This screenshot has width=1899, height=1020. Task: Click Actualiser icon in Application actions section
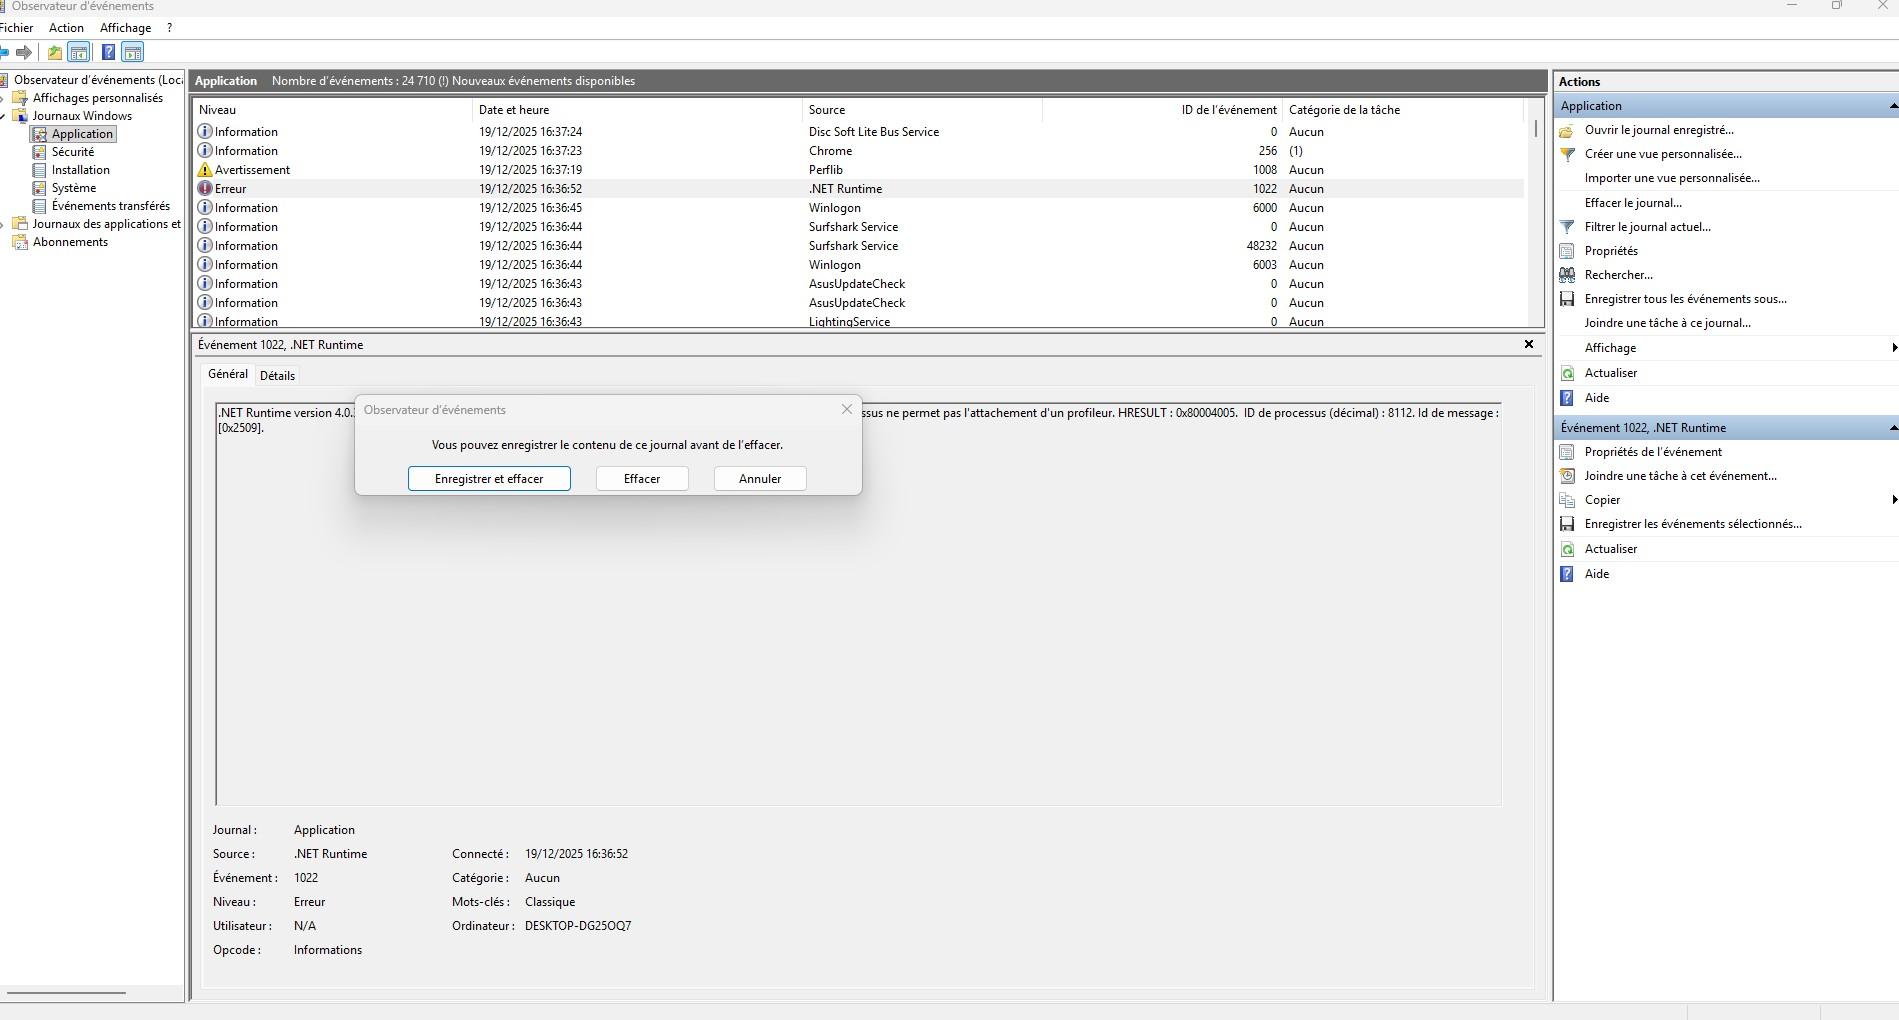point(1567,373)
